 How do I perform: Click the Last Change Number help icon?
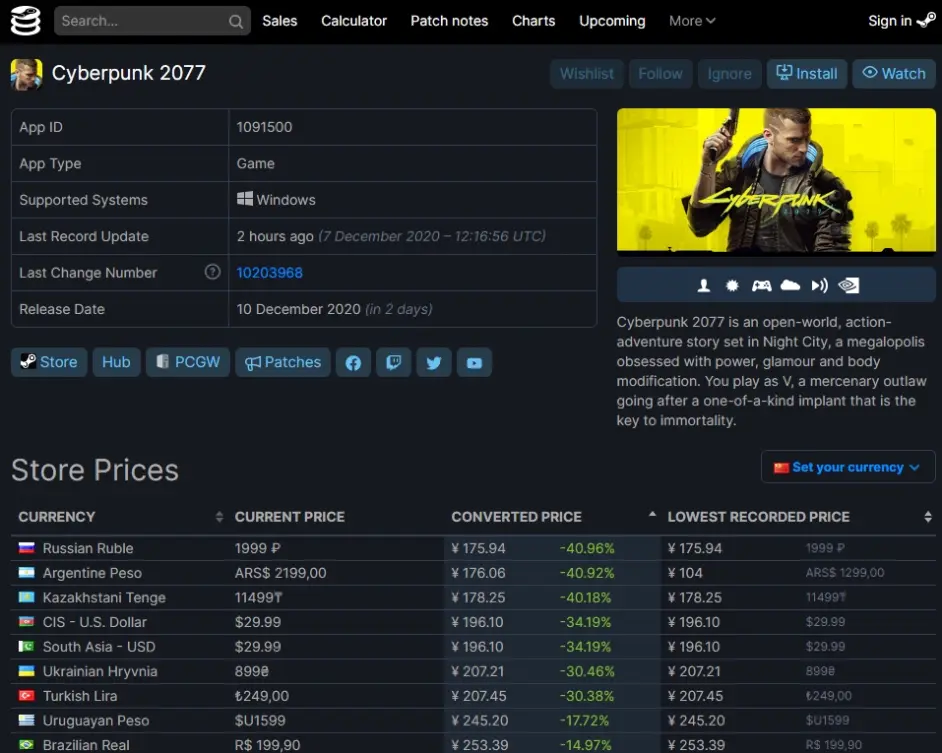tap(212, 272)
